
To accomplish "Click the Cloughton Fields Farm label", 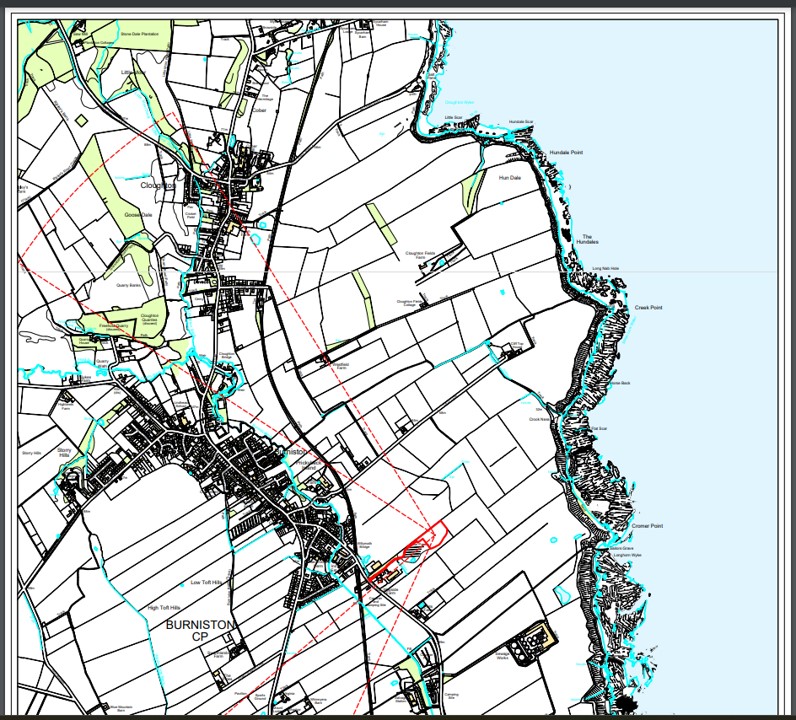I will [x=421, y=256].
